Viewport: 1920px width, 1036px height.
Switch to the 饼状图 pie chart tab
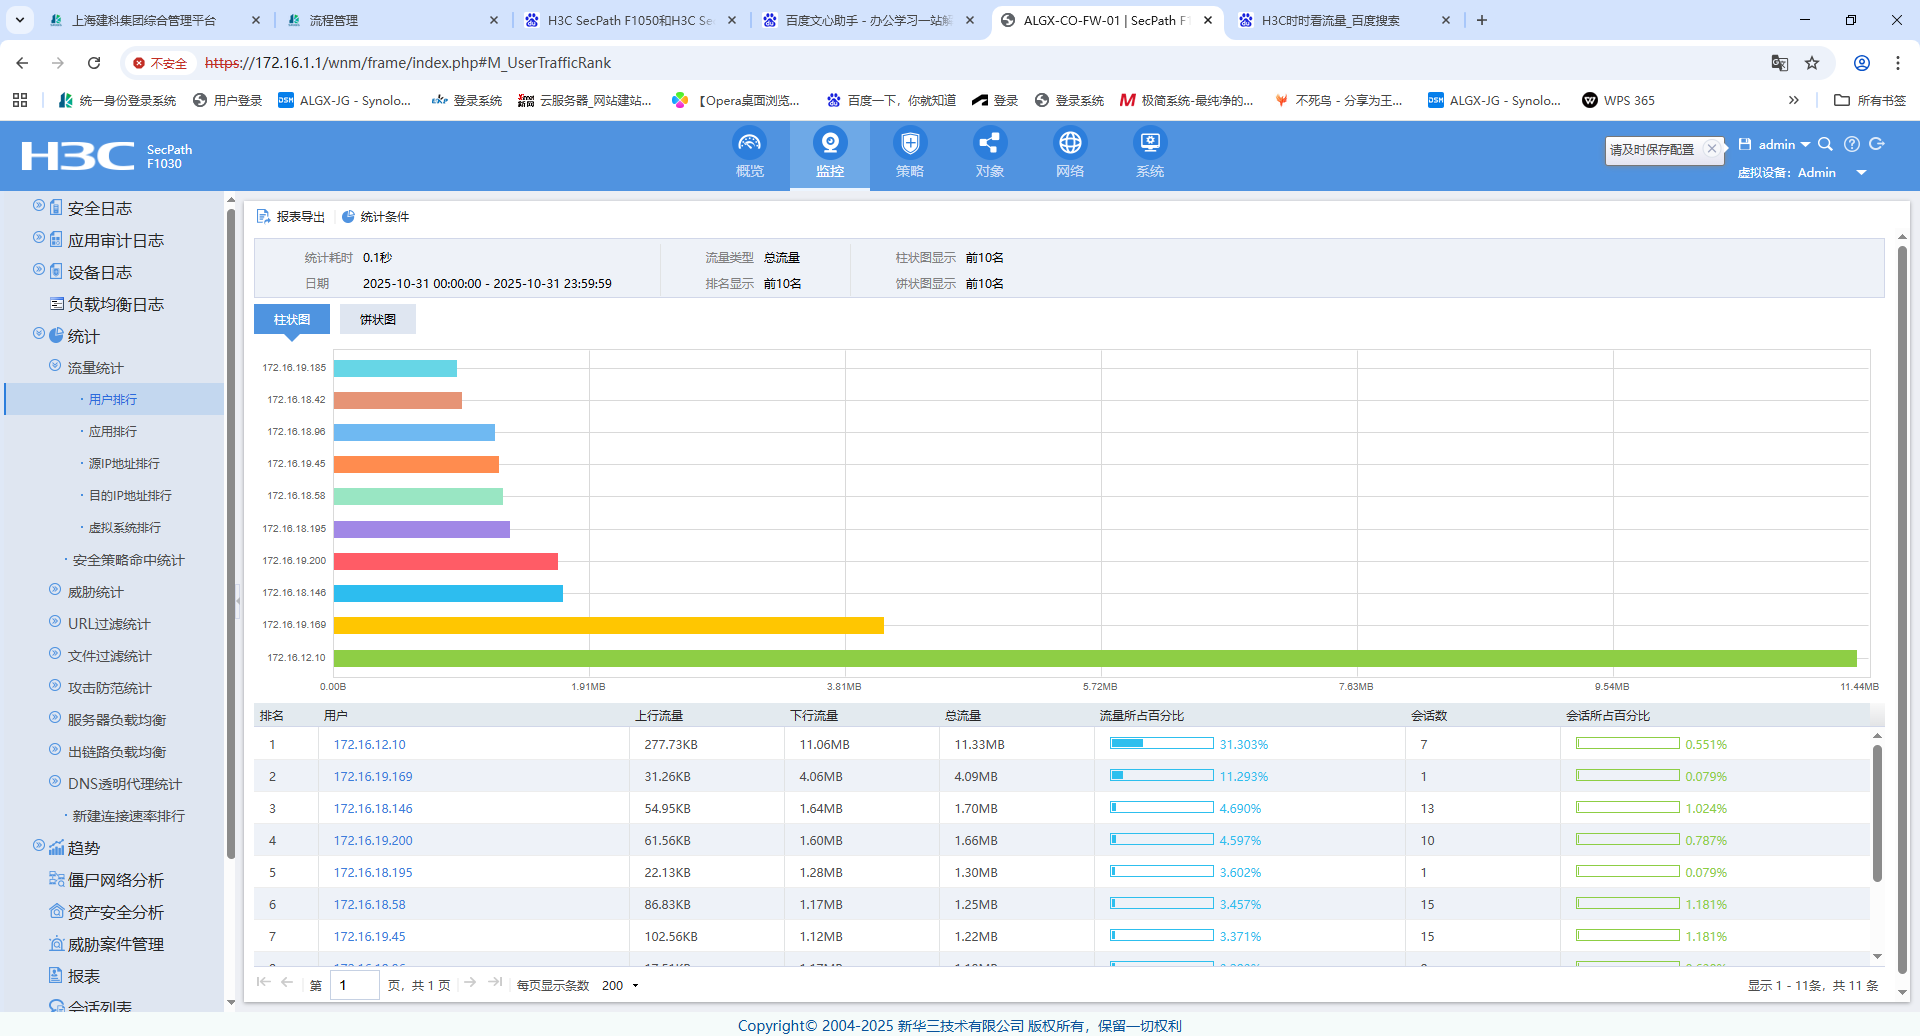pyautogui.click(x=377, y=320)
